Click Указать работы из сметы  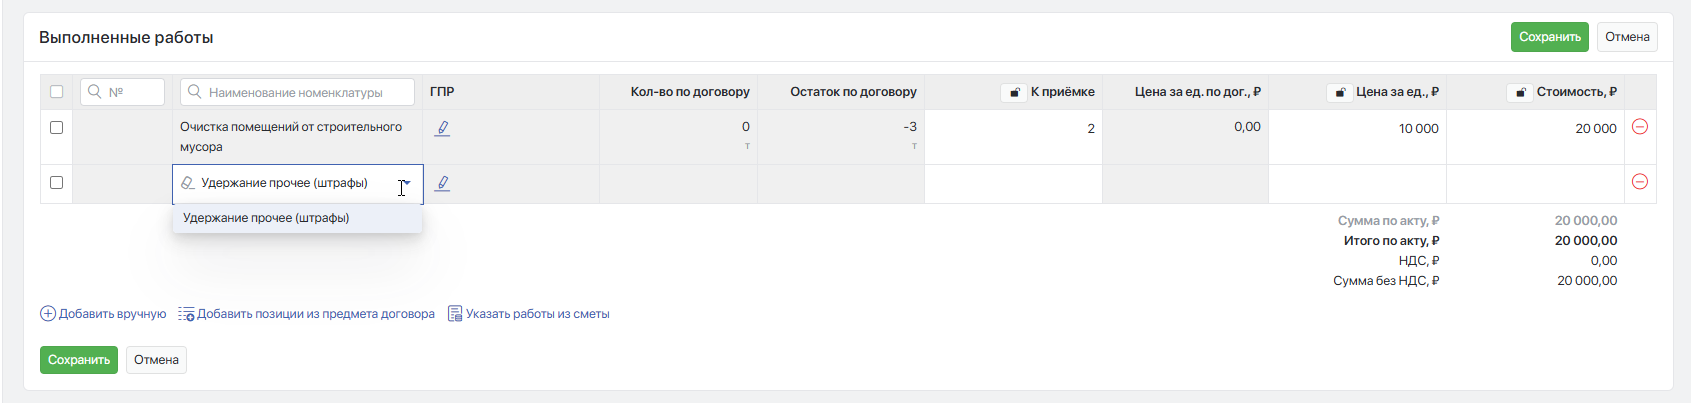coord(528,314)
